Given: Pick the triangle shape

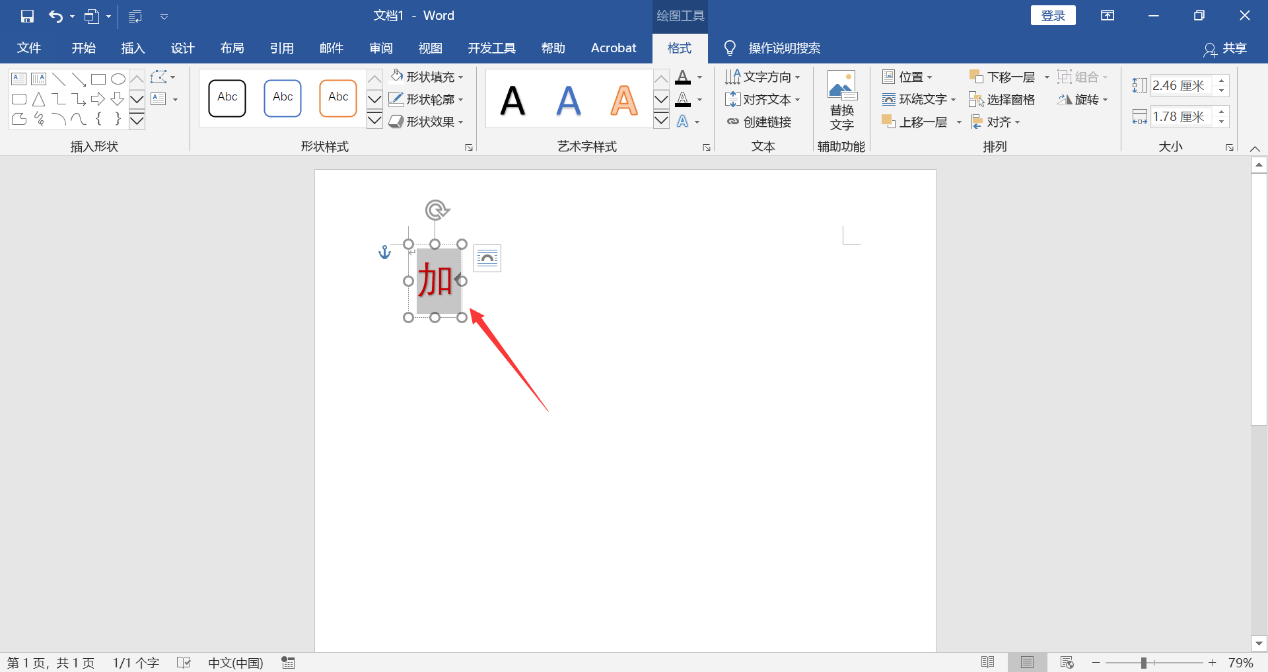Looking at the screenshot, I should [38, 99].
